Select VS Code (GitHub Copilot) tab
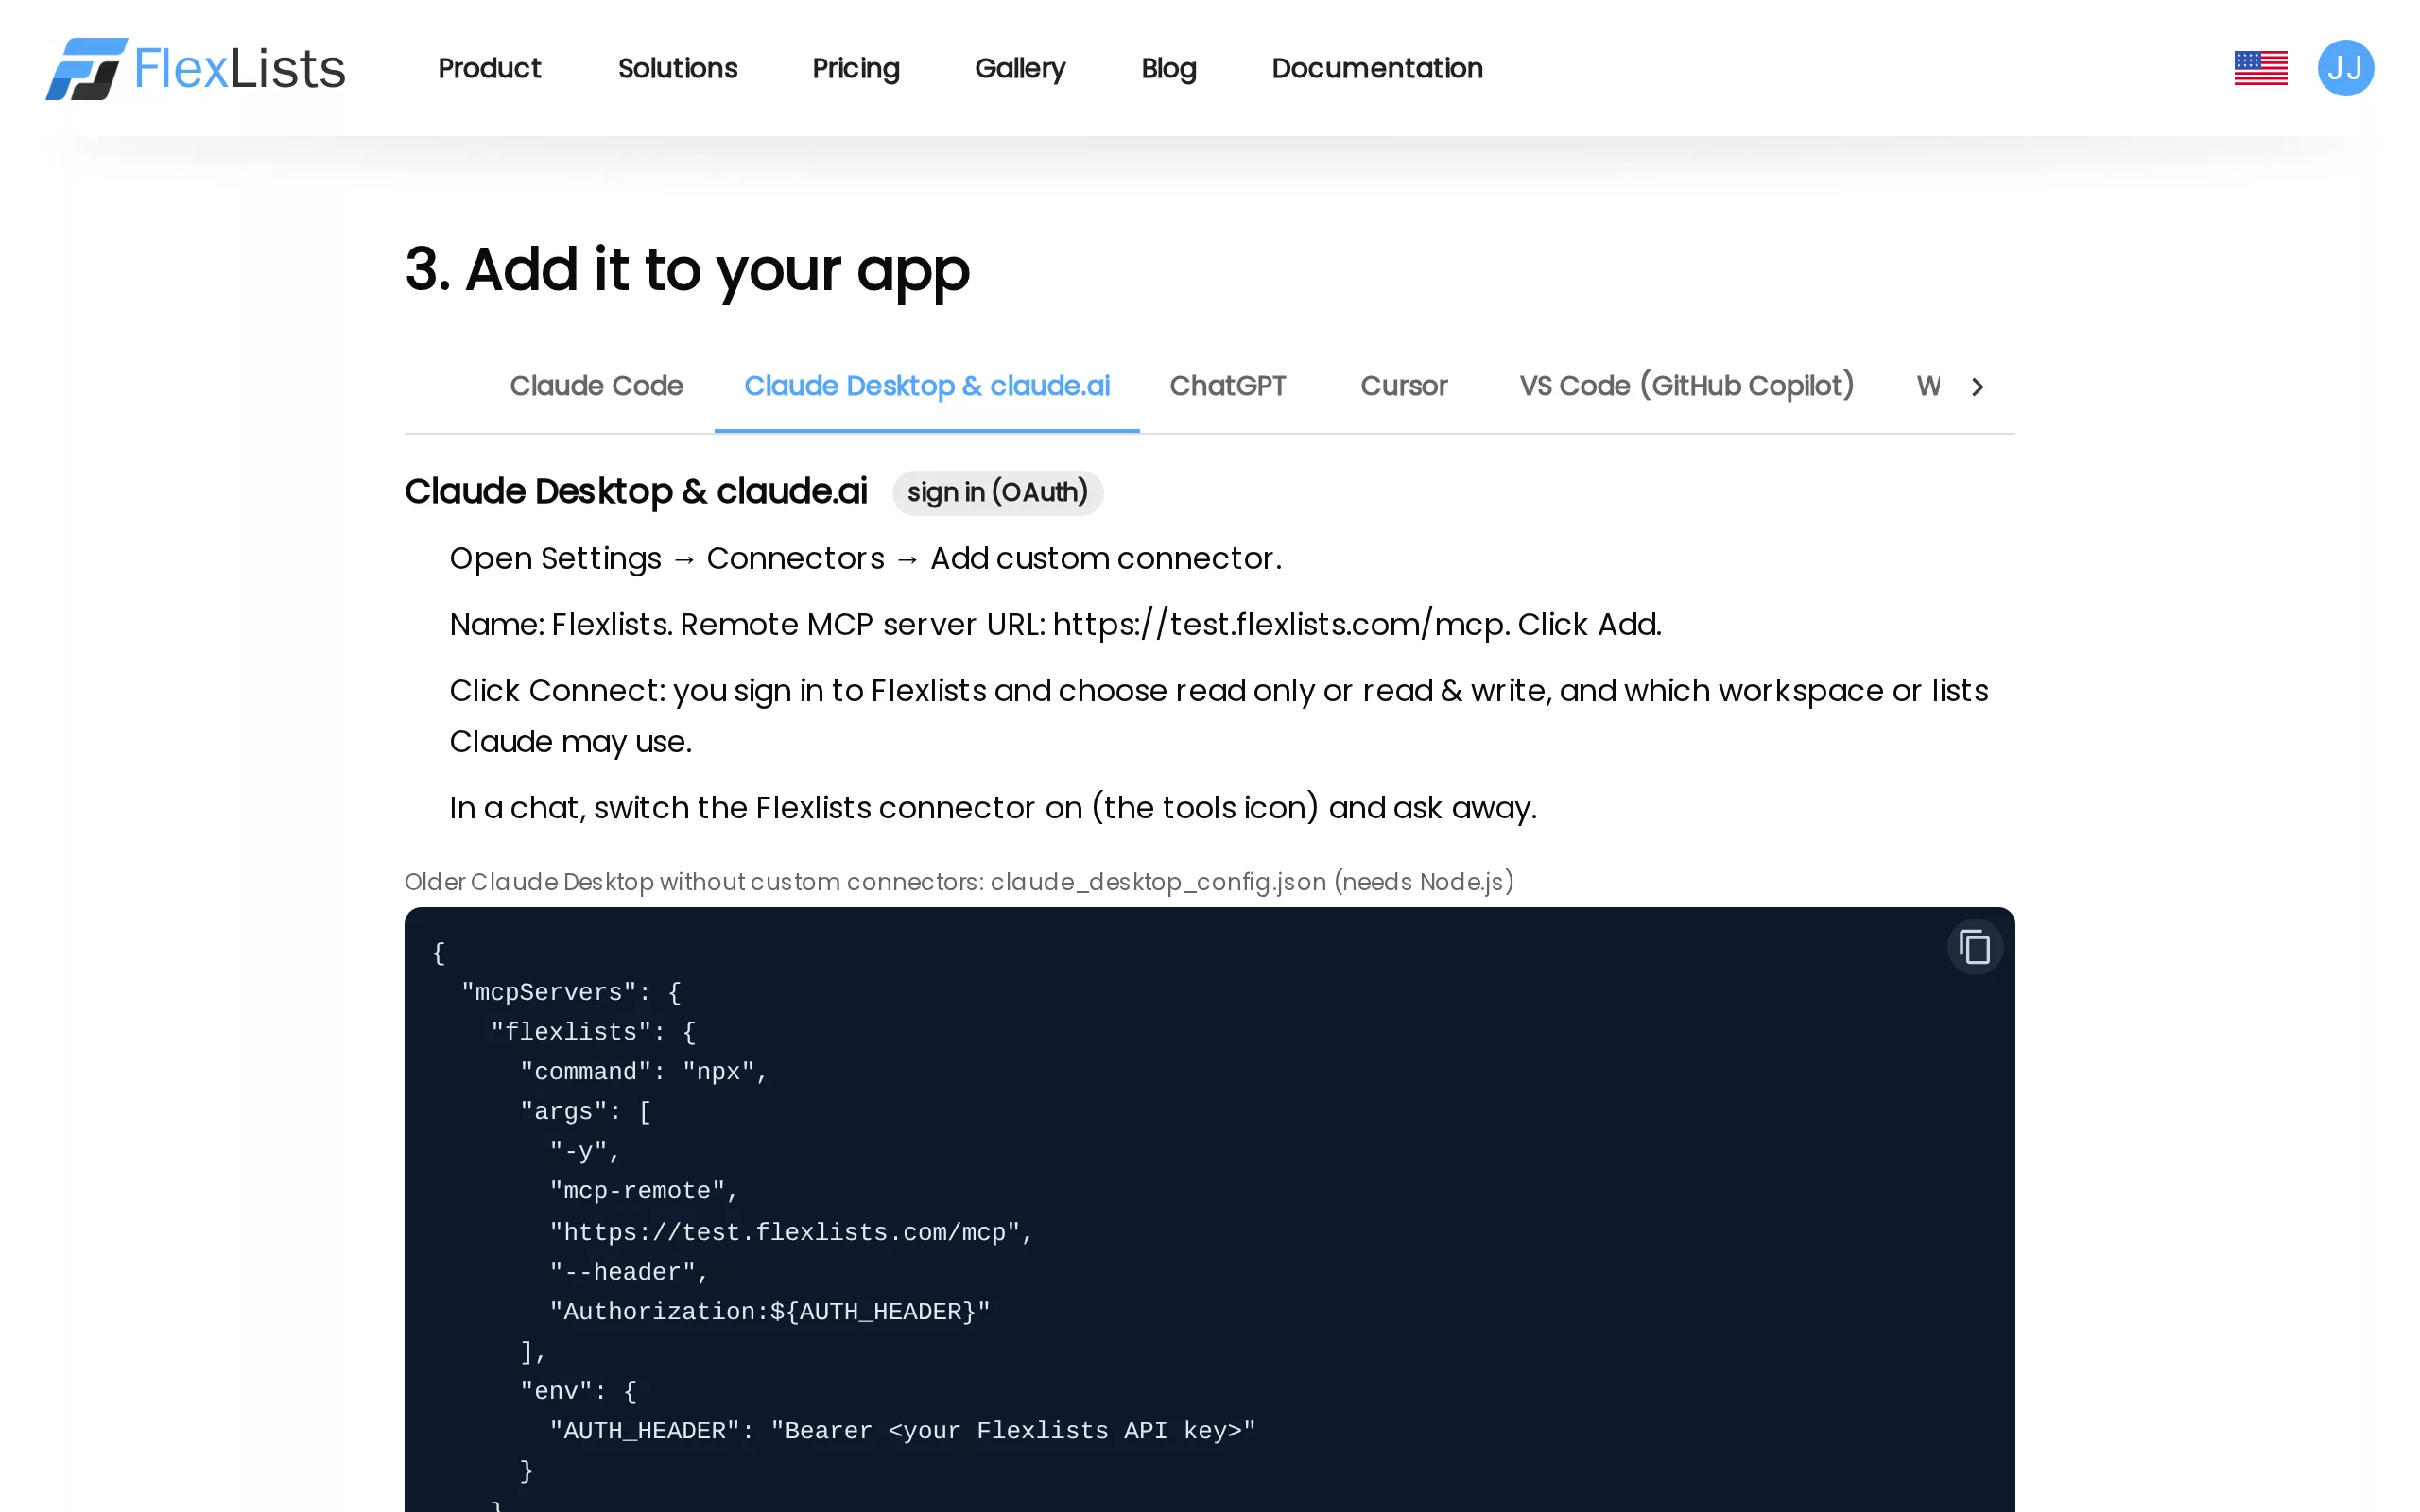The height and width of the screenshot is (1512, 2420). [1686, 386]
